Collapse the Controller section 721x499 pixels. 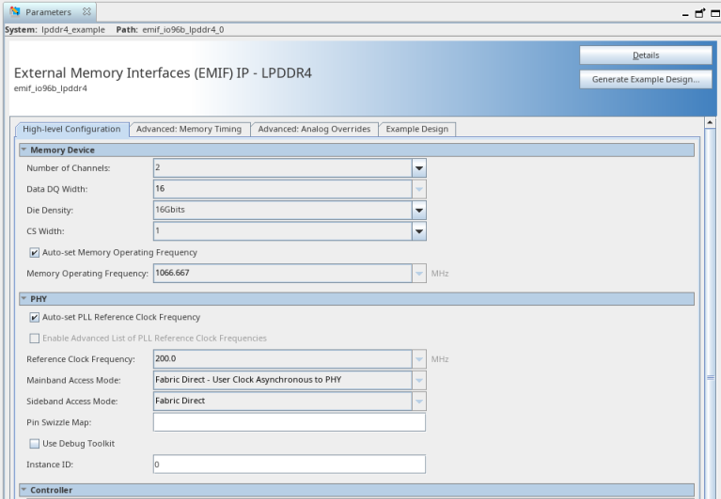tap(24, 490)
